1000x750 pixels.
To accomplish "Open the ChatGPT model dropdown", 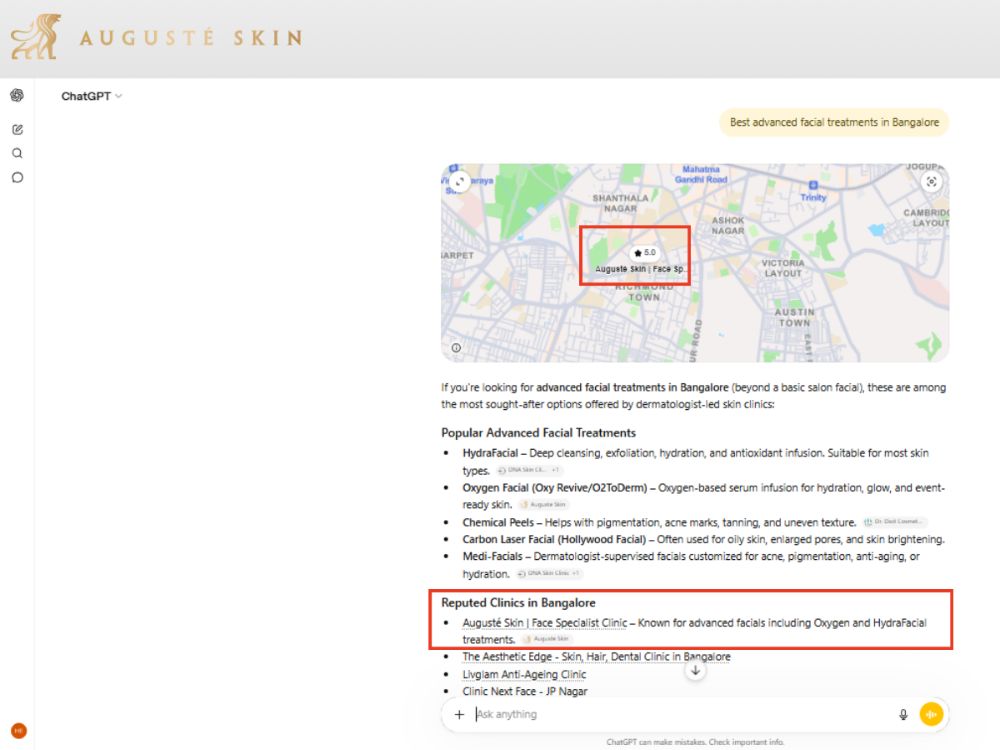I will [91, 96].
